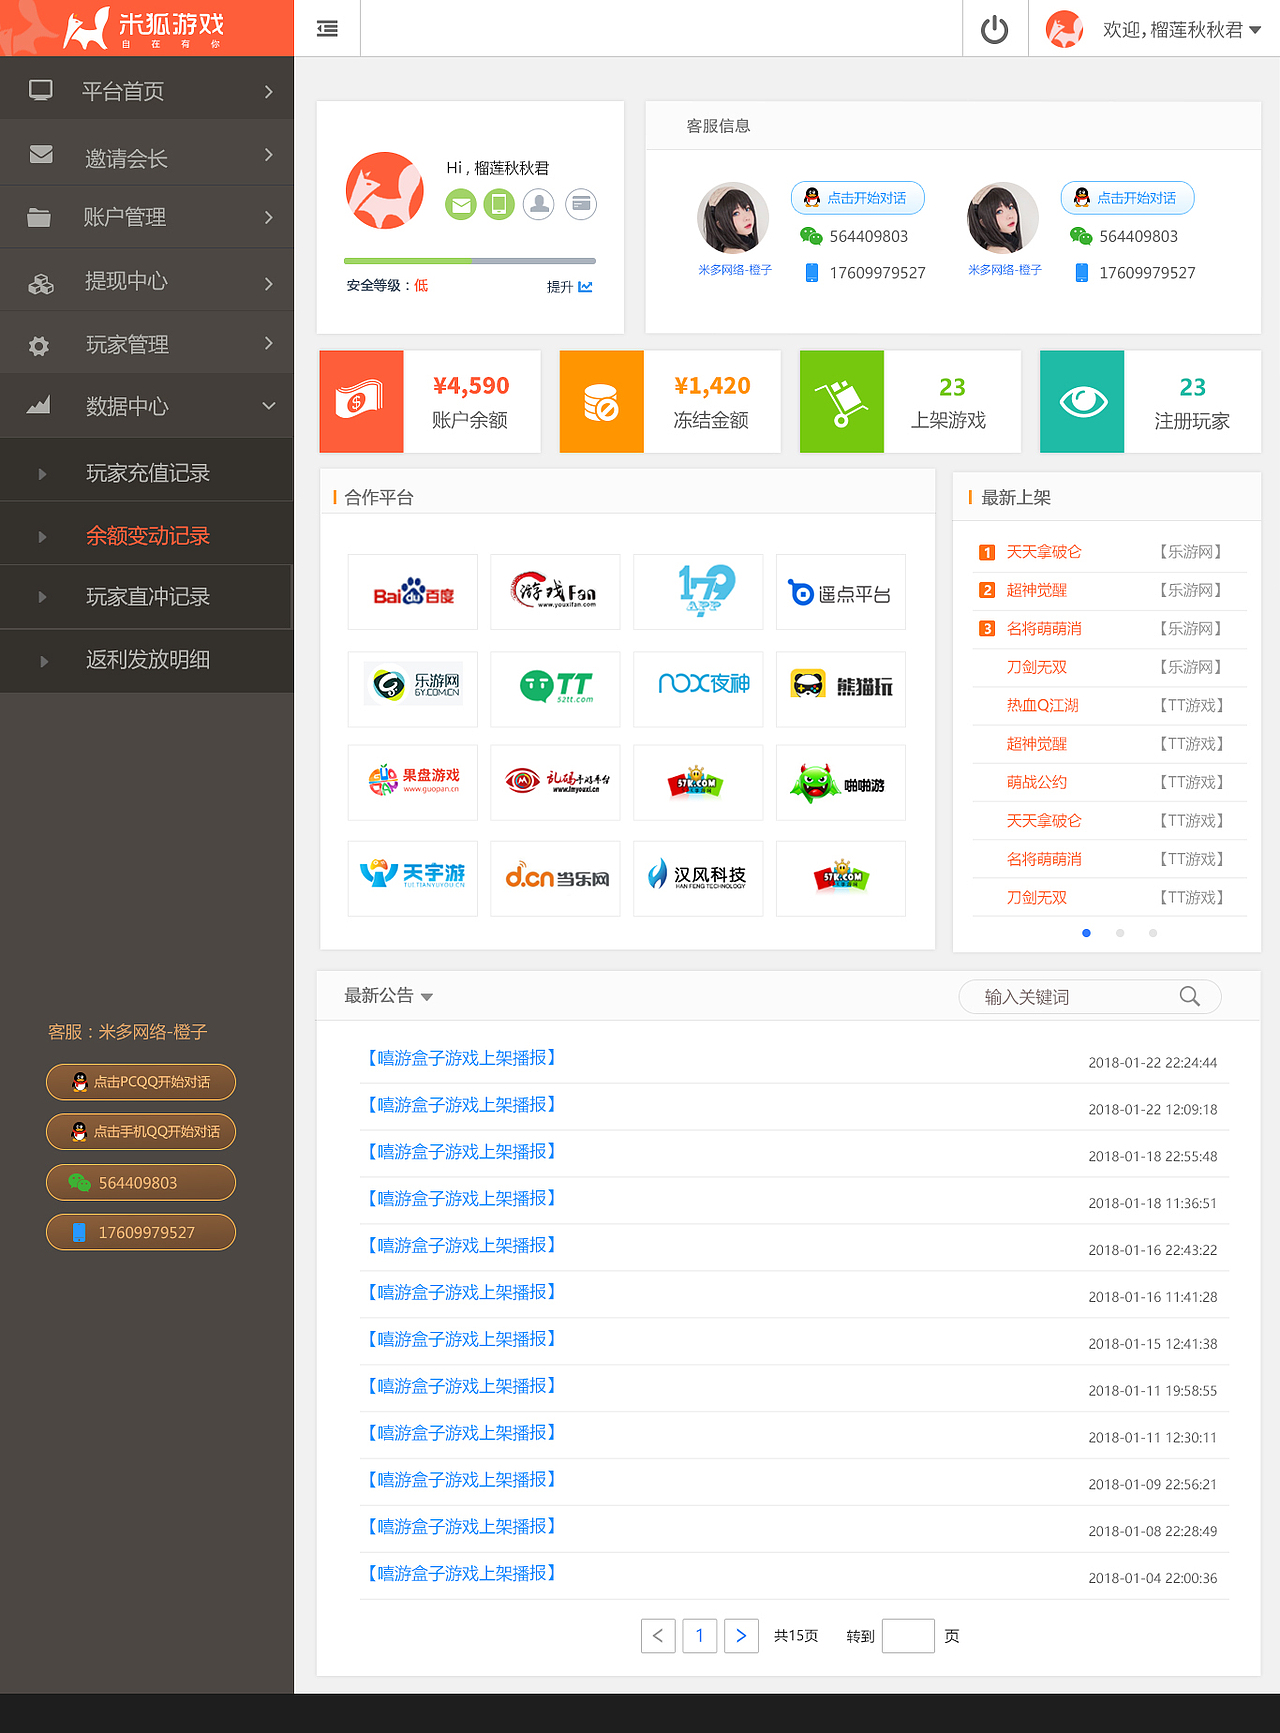Open the TT partner logo
Image resolution: width=1280 pixels, height=1733 pixels.
tap(555, 689)
